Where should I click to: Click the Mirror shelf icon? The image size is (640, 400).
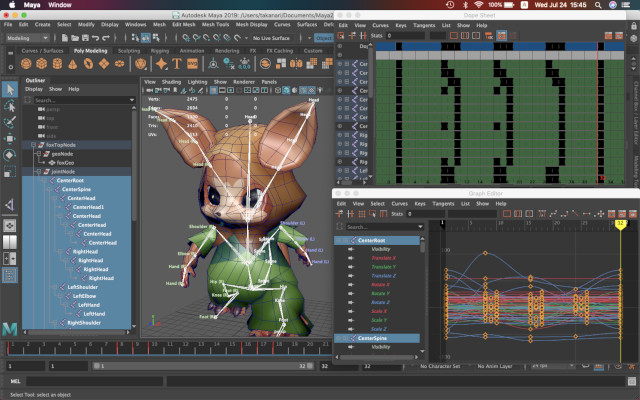tap(296, 64)
